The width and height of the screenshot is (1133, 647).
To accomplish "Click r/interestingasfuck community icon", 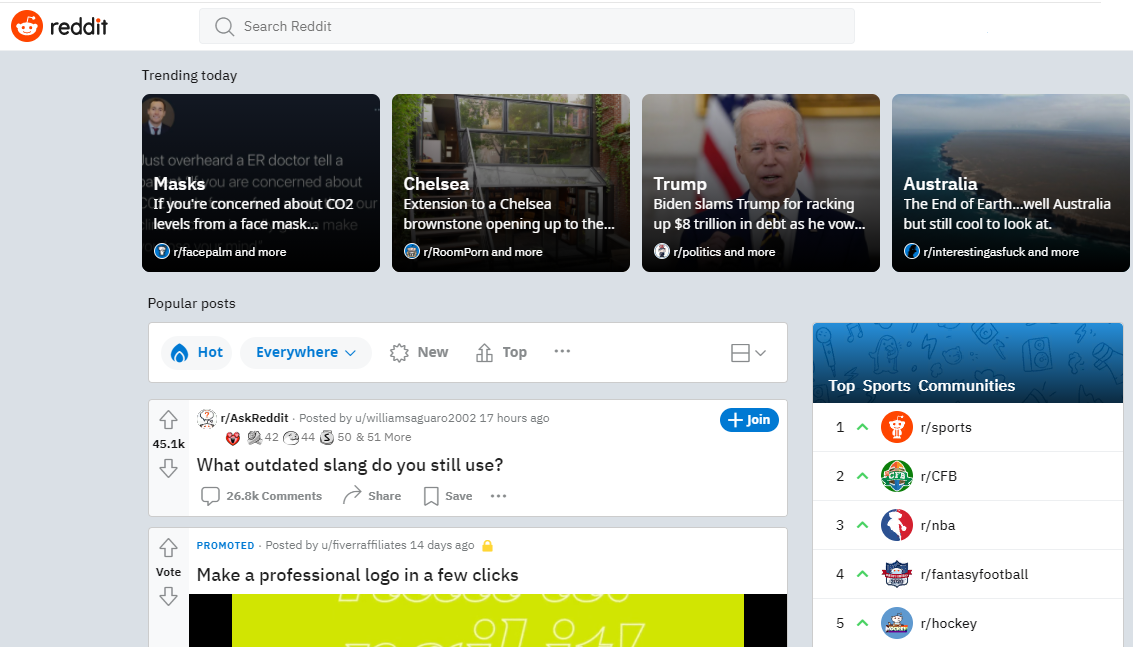I will (x=912, y=251).
